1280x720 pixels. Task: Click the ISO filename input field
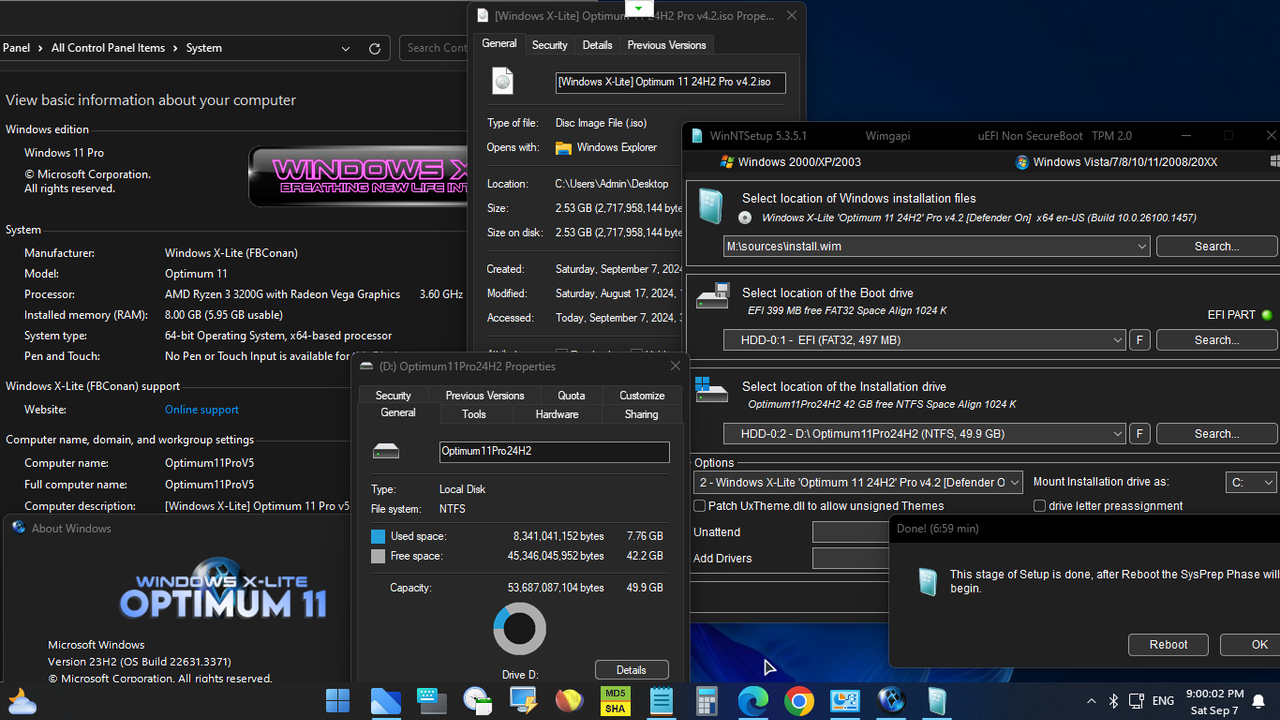[670, 81]
